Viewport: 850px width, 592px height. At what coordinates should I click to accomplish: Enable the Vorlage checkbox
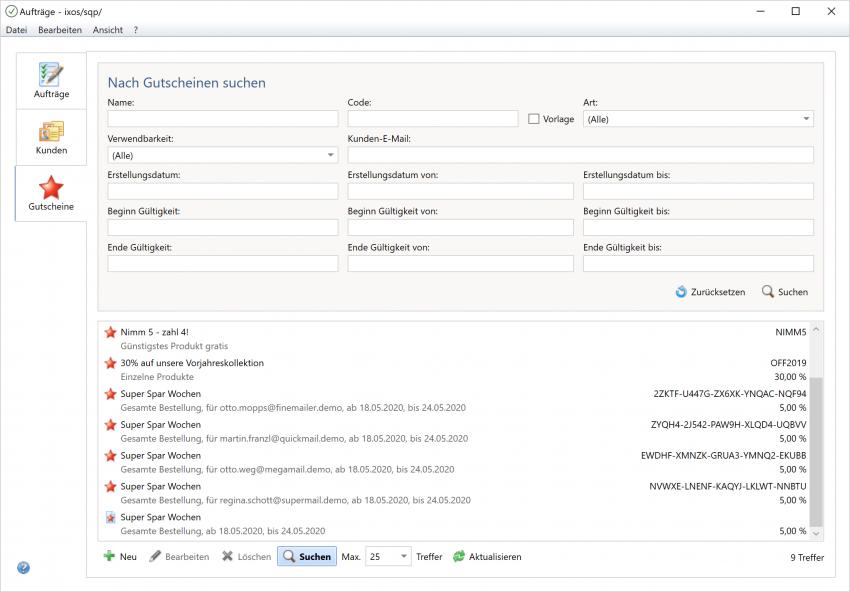point(534,119)
